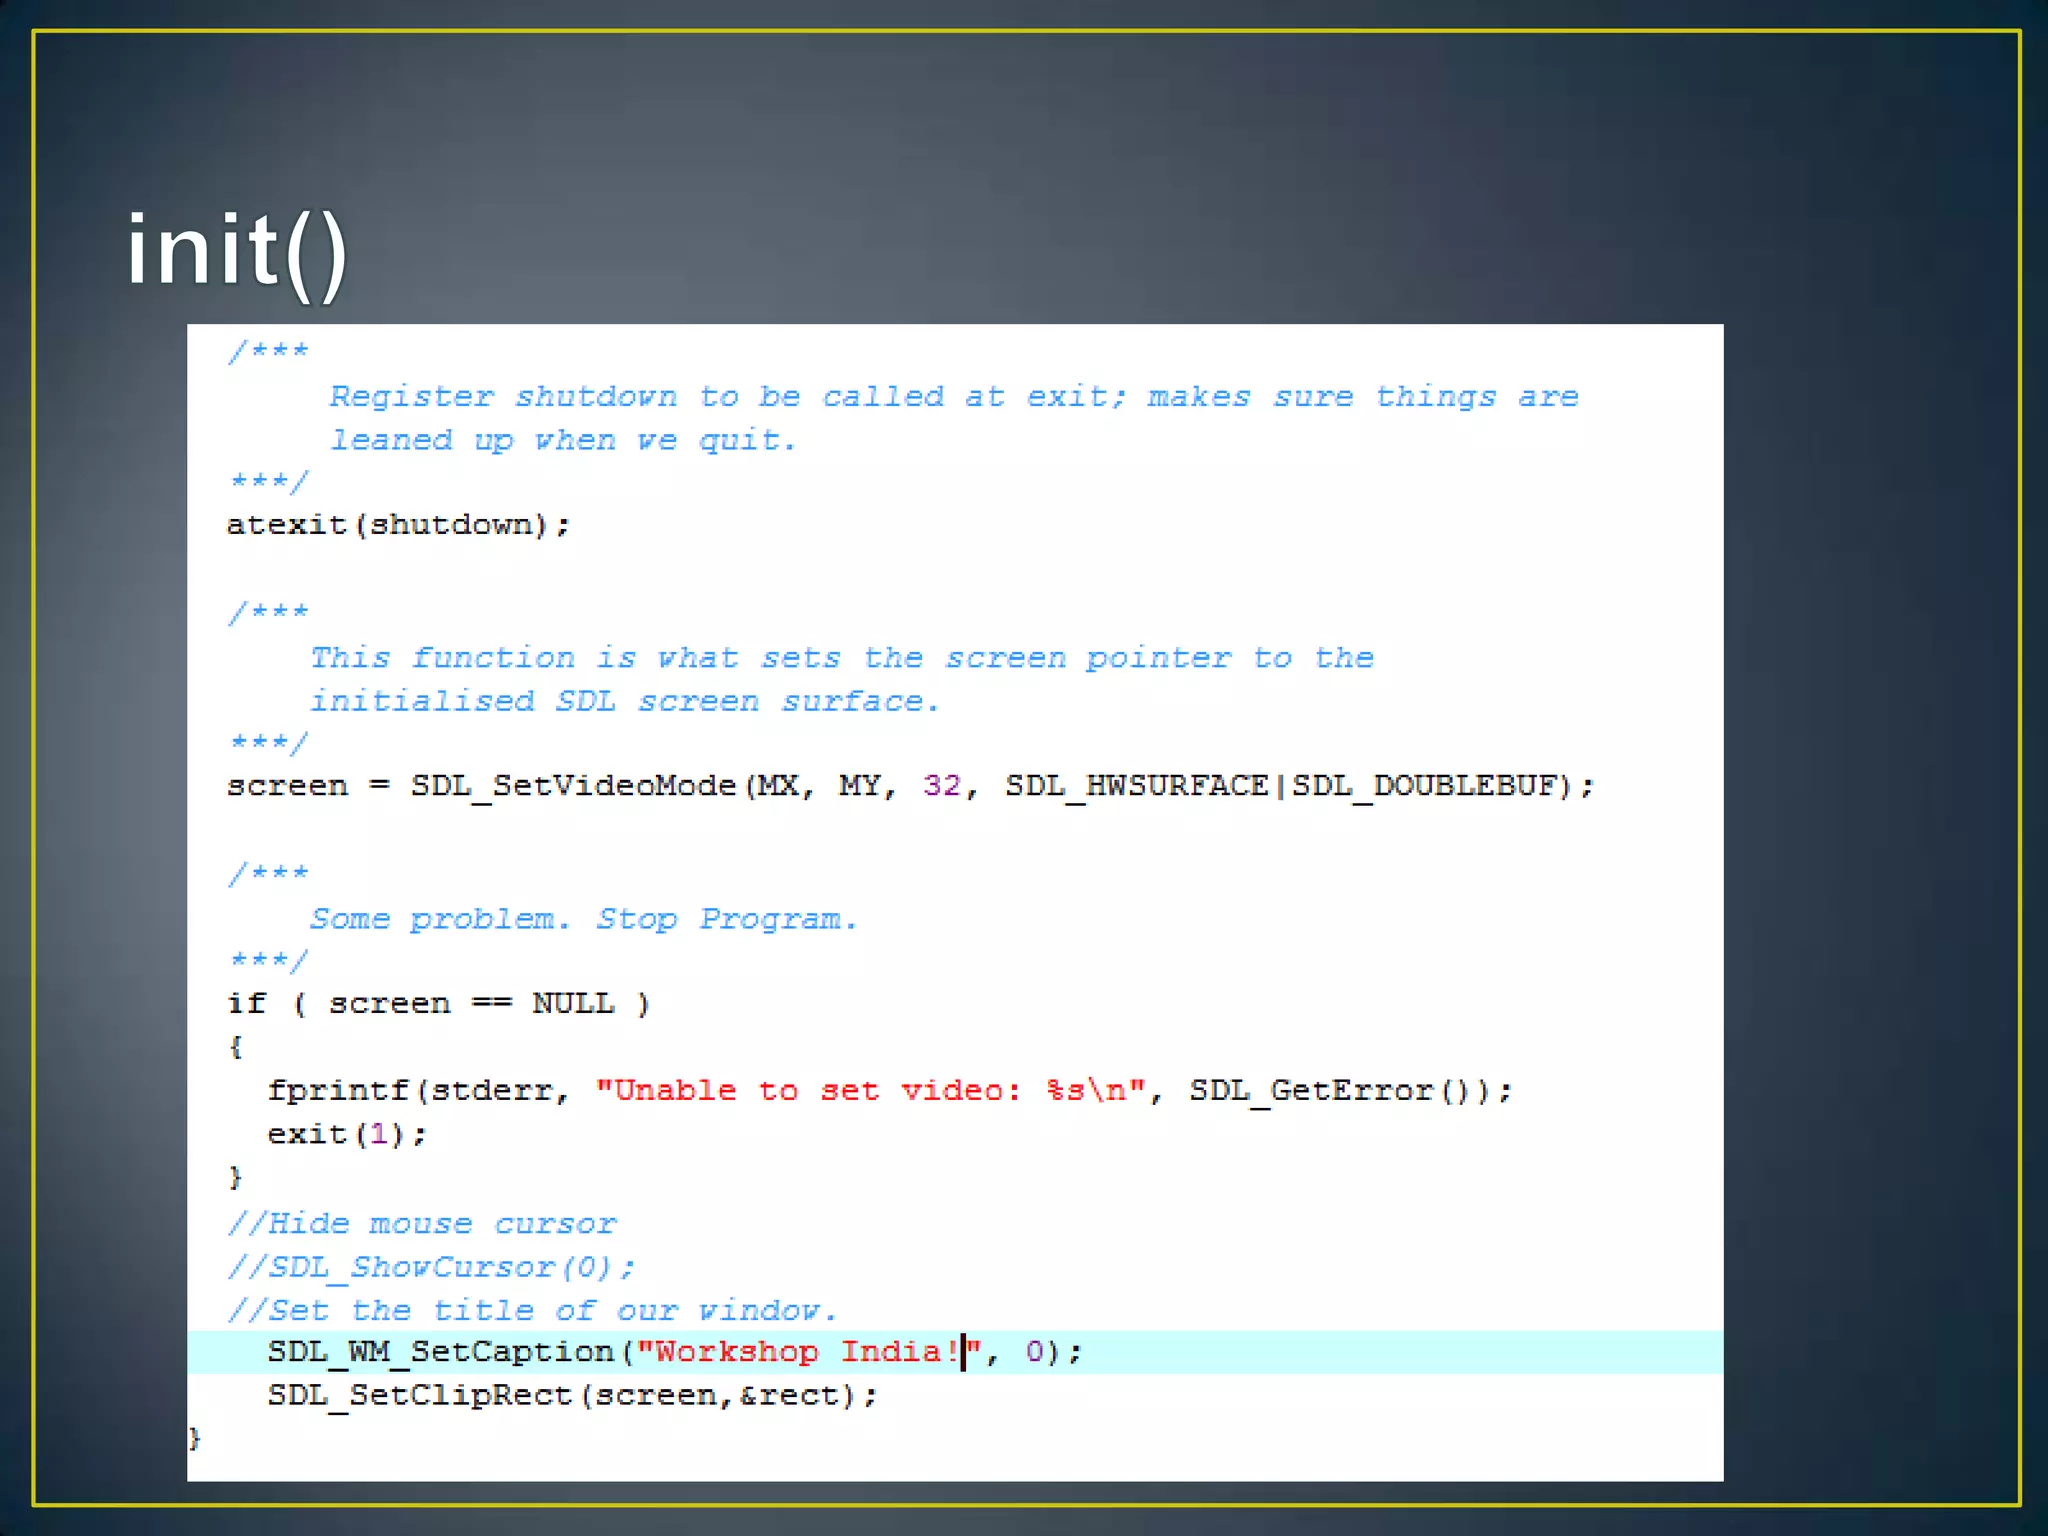This screenshot has height=1536, width=2048.
Task: Click the SDL_HWSURFACE flag text
Action: coord(1136,786)
